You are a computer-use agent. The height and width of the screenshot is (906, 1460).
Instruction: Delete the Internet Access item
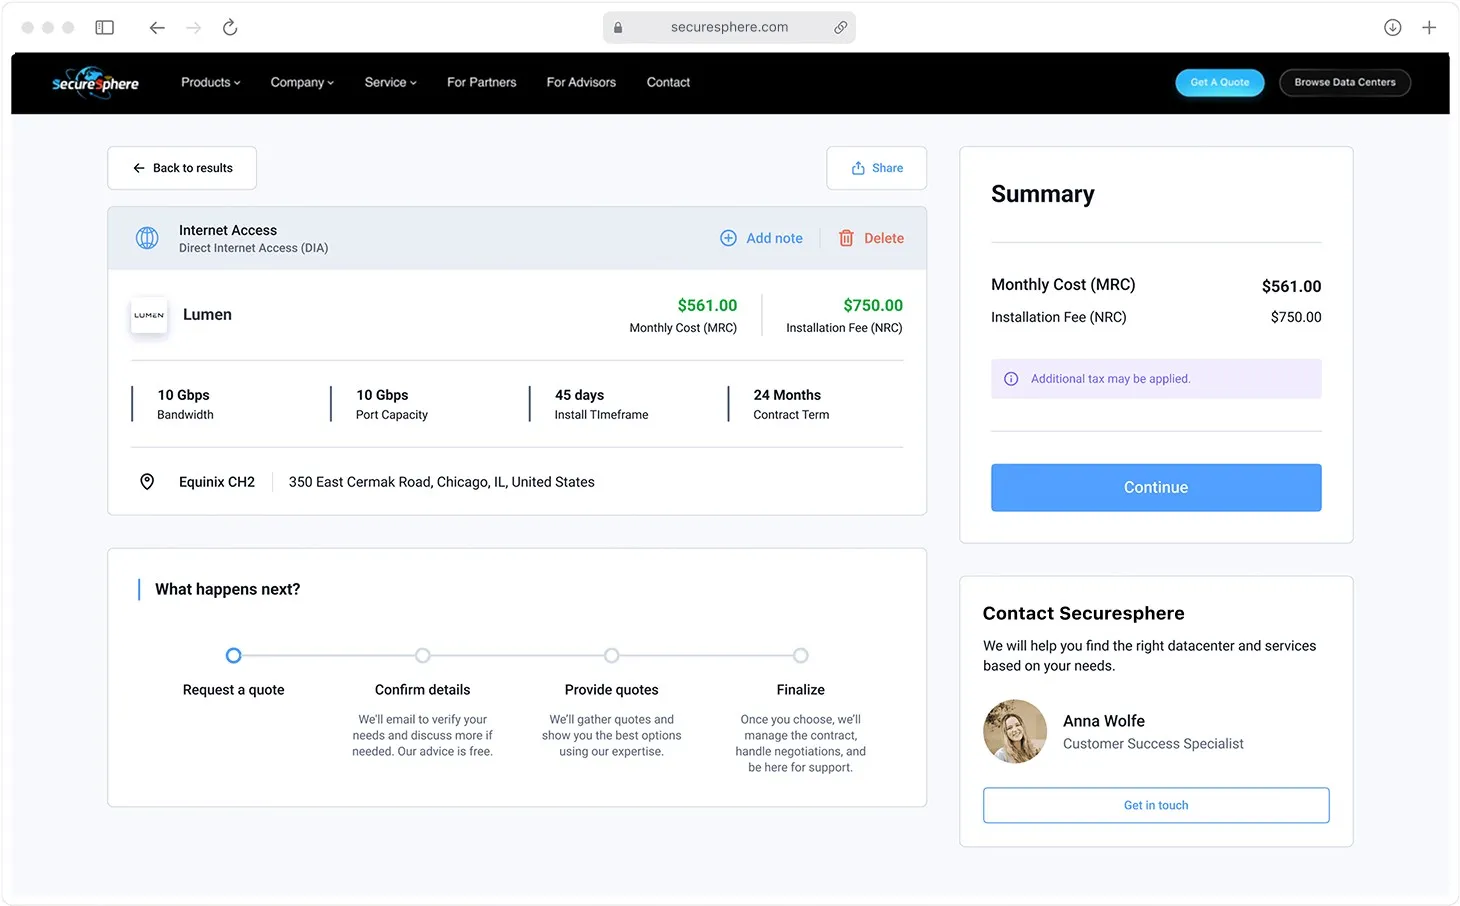(x=871, y=238)
